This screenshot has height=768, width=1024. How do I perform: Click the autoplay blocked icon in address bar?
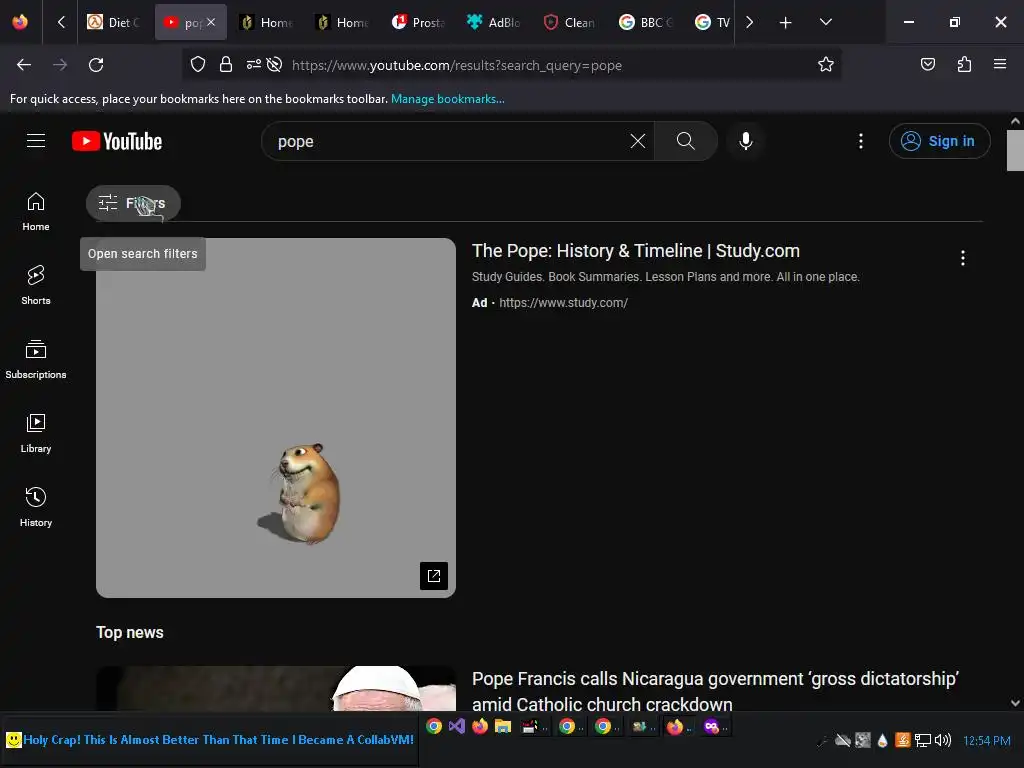(x=274, y=65)
